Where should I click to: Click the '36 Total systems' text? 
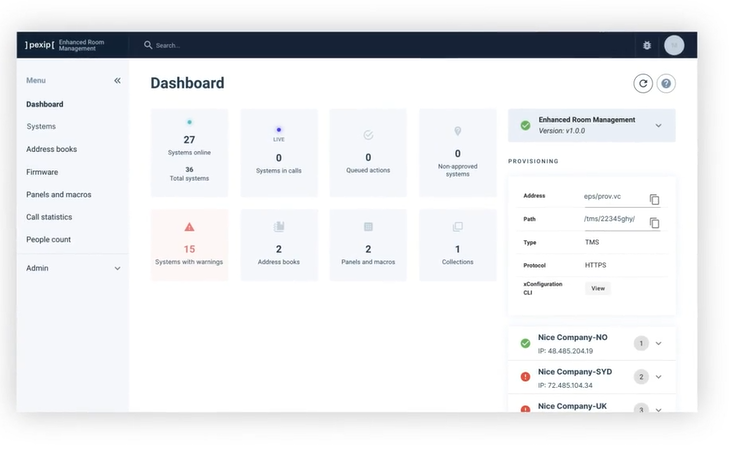[189, 174]
